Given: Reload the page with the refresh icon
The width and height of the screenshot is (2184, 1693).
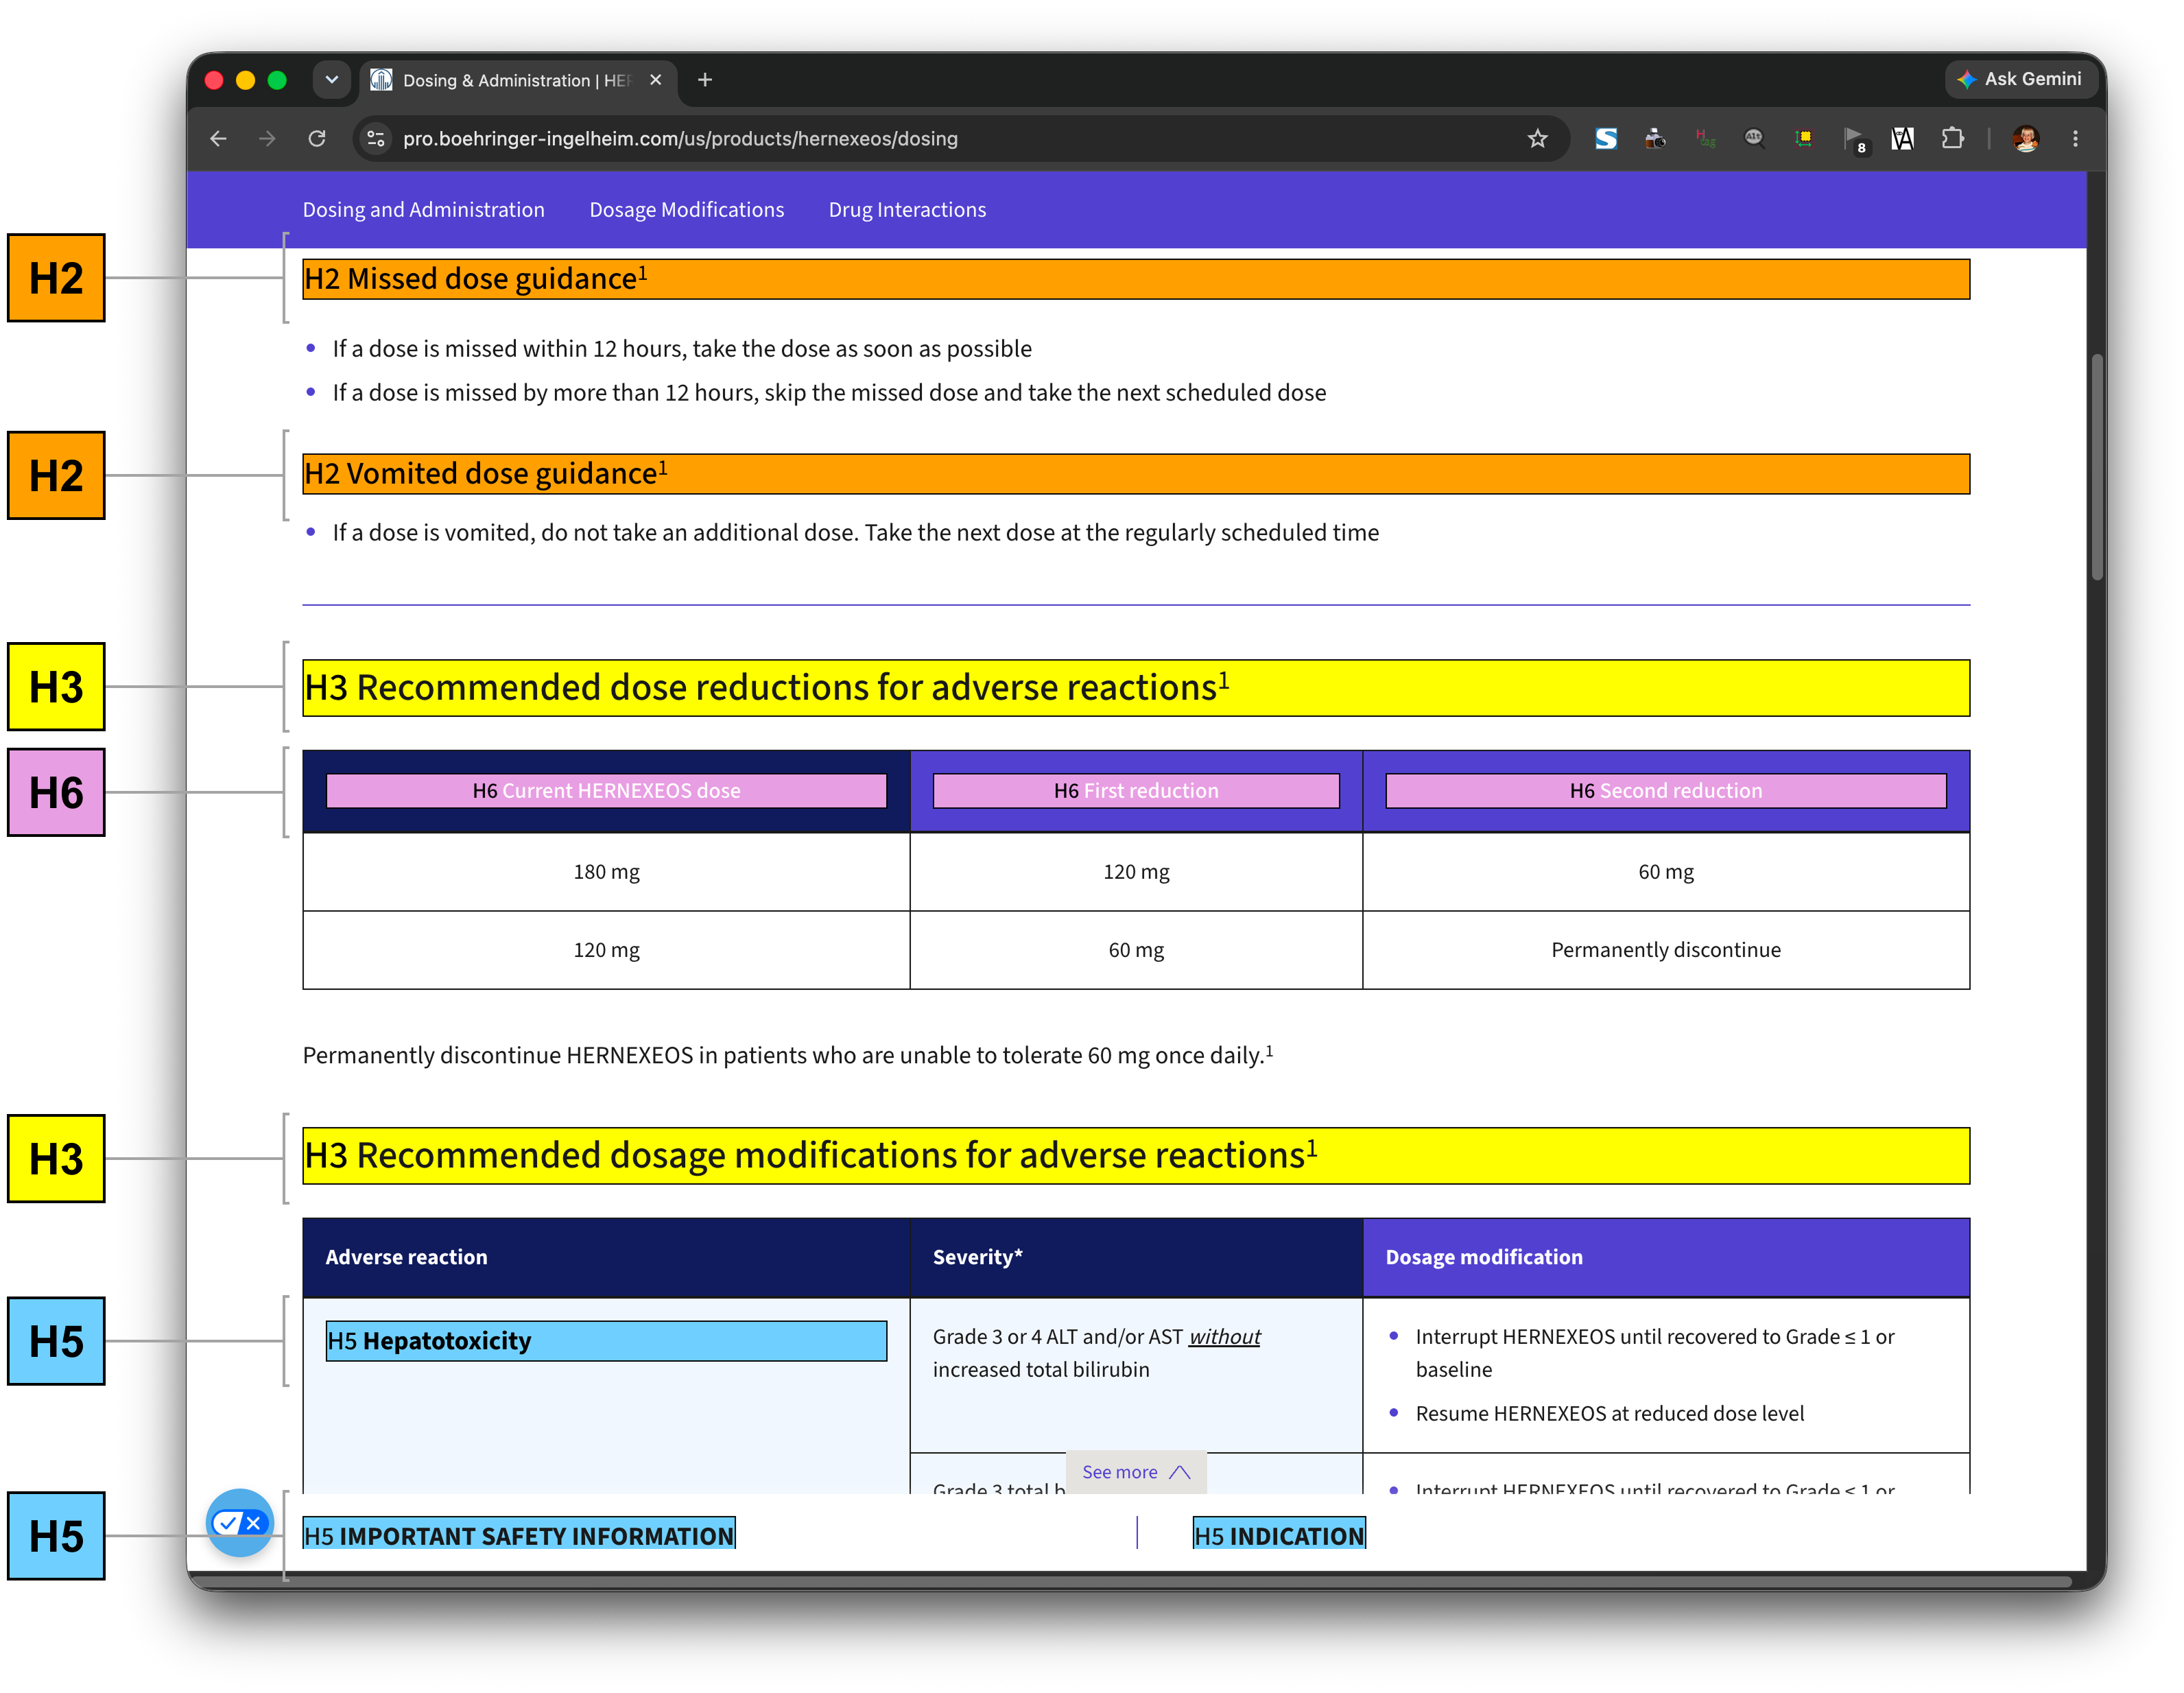Looking at the screenshot, I should (317, 139).
